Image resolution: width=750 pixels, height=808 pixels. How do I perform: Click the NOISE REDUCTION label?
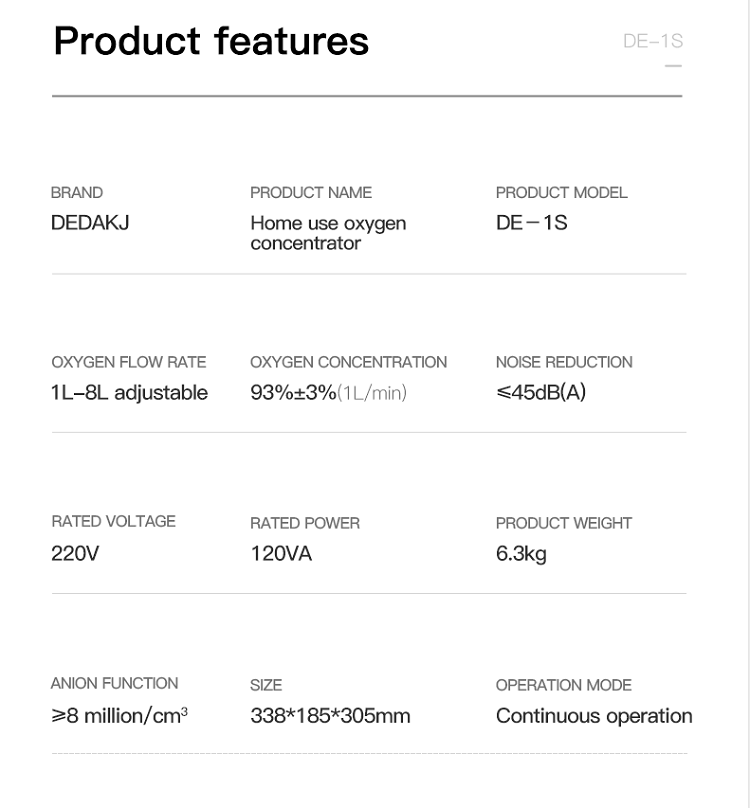click(x=564, y=362)
